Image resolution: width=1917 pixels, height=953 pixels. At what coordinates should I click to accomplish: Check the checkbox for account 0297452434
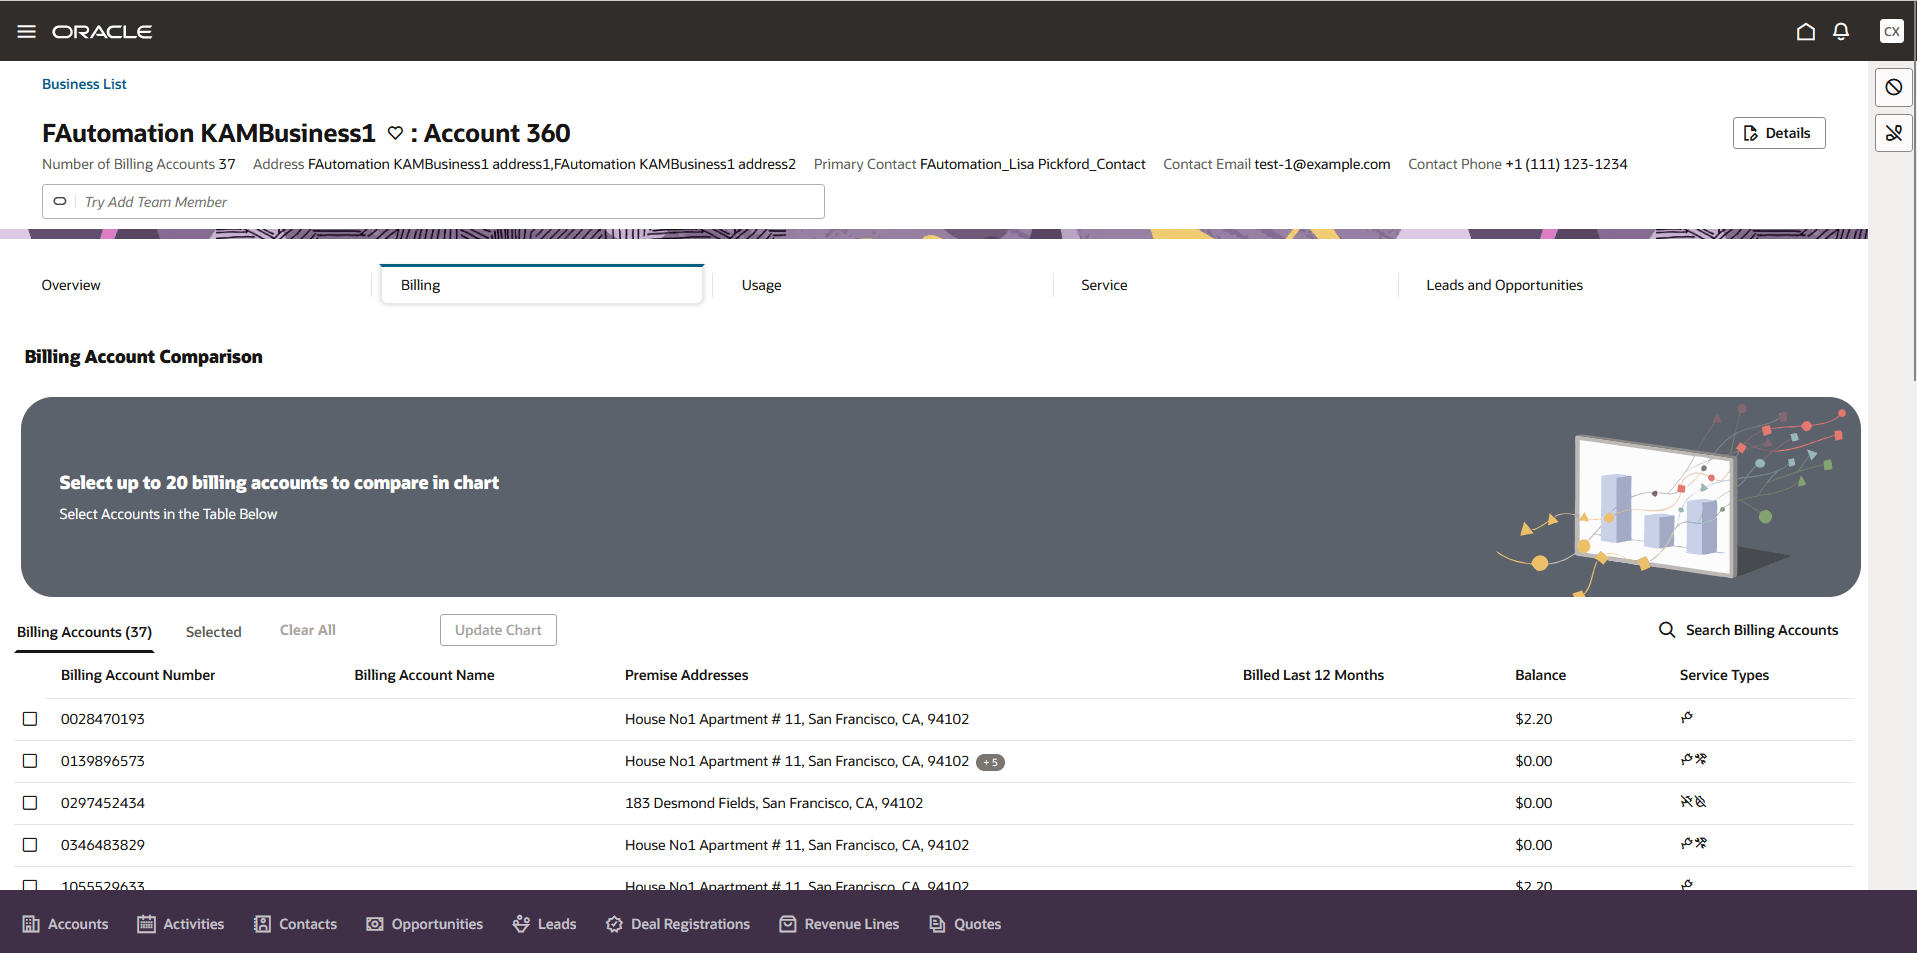click(x=30, y=802)
